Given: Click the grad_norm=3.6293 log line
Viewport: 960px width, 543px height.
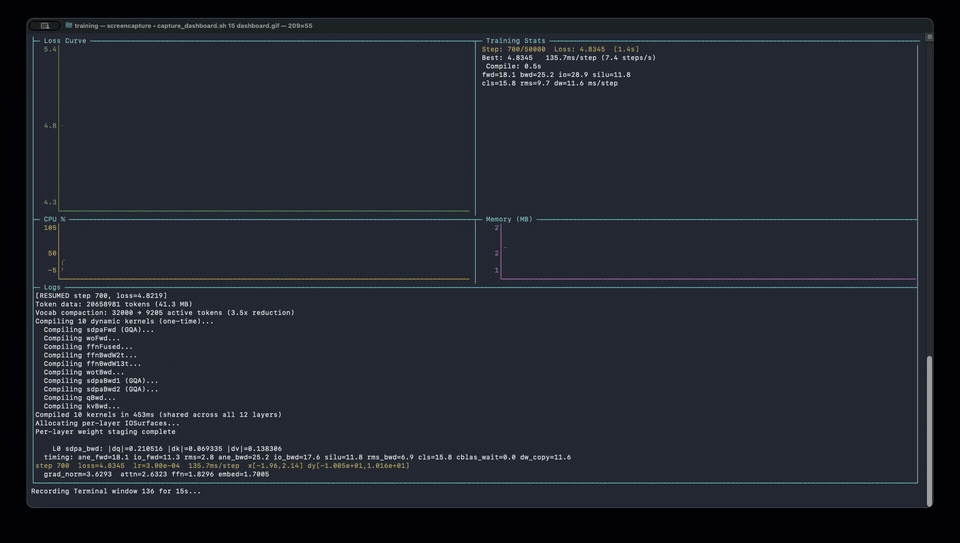Looking at the screenshot, I should pyautogui.click(x=156, y=474).
